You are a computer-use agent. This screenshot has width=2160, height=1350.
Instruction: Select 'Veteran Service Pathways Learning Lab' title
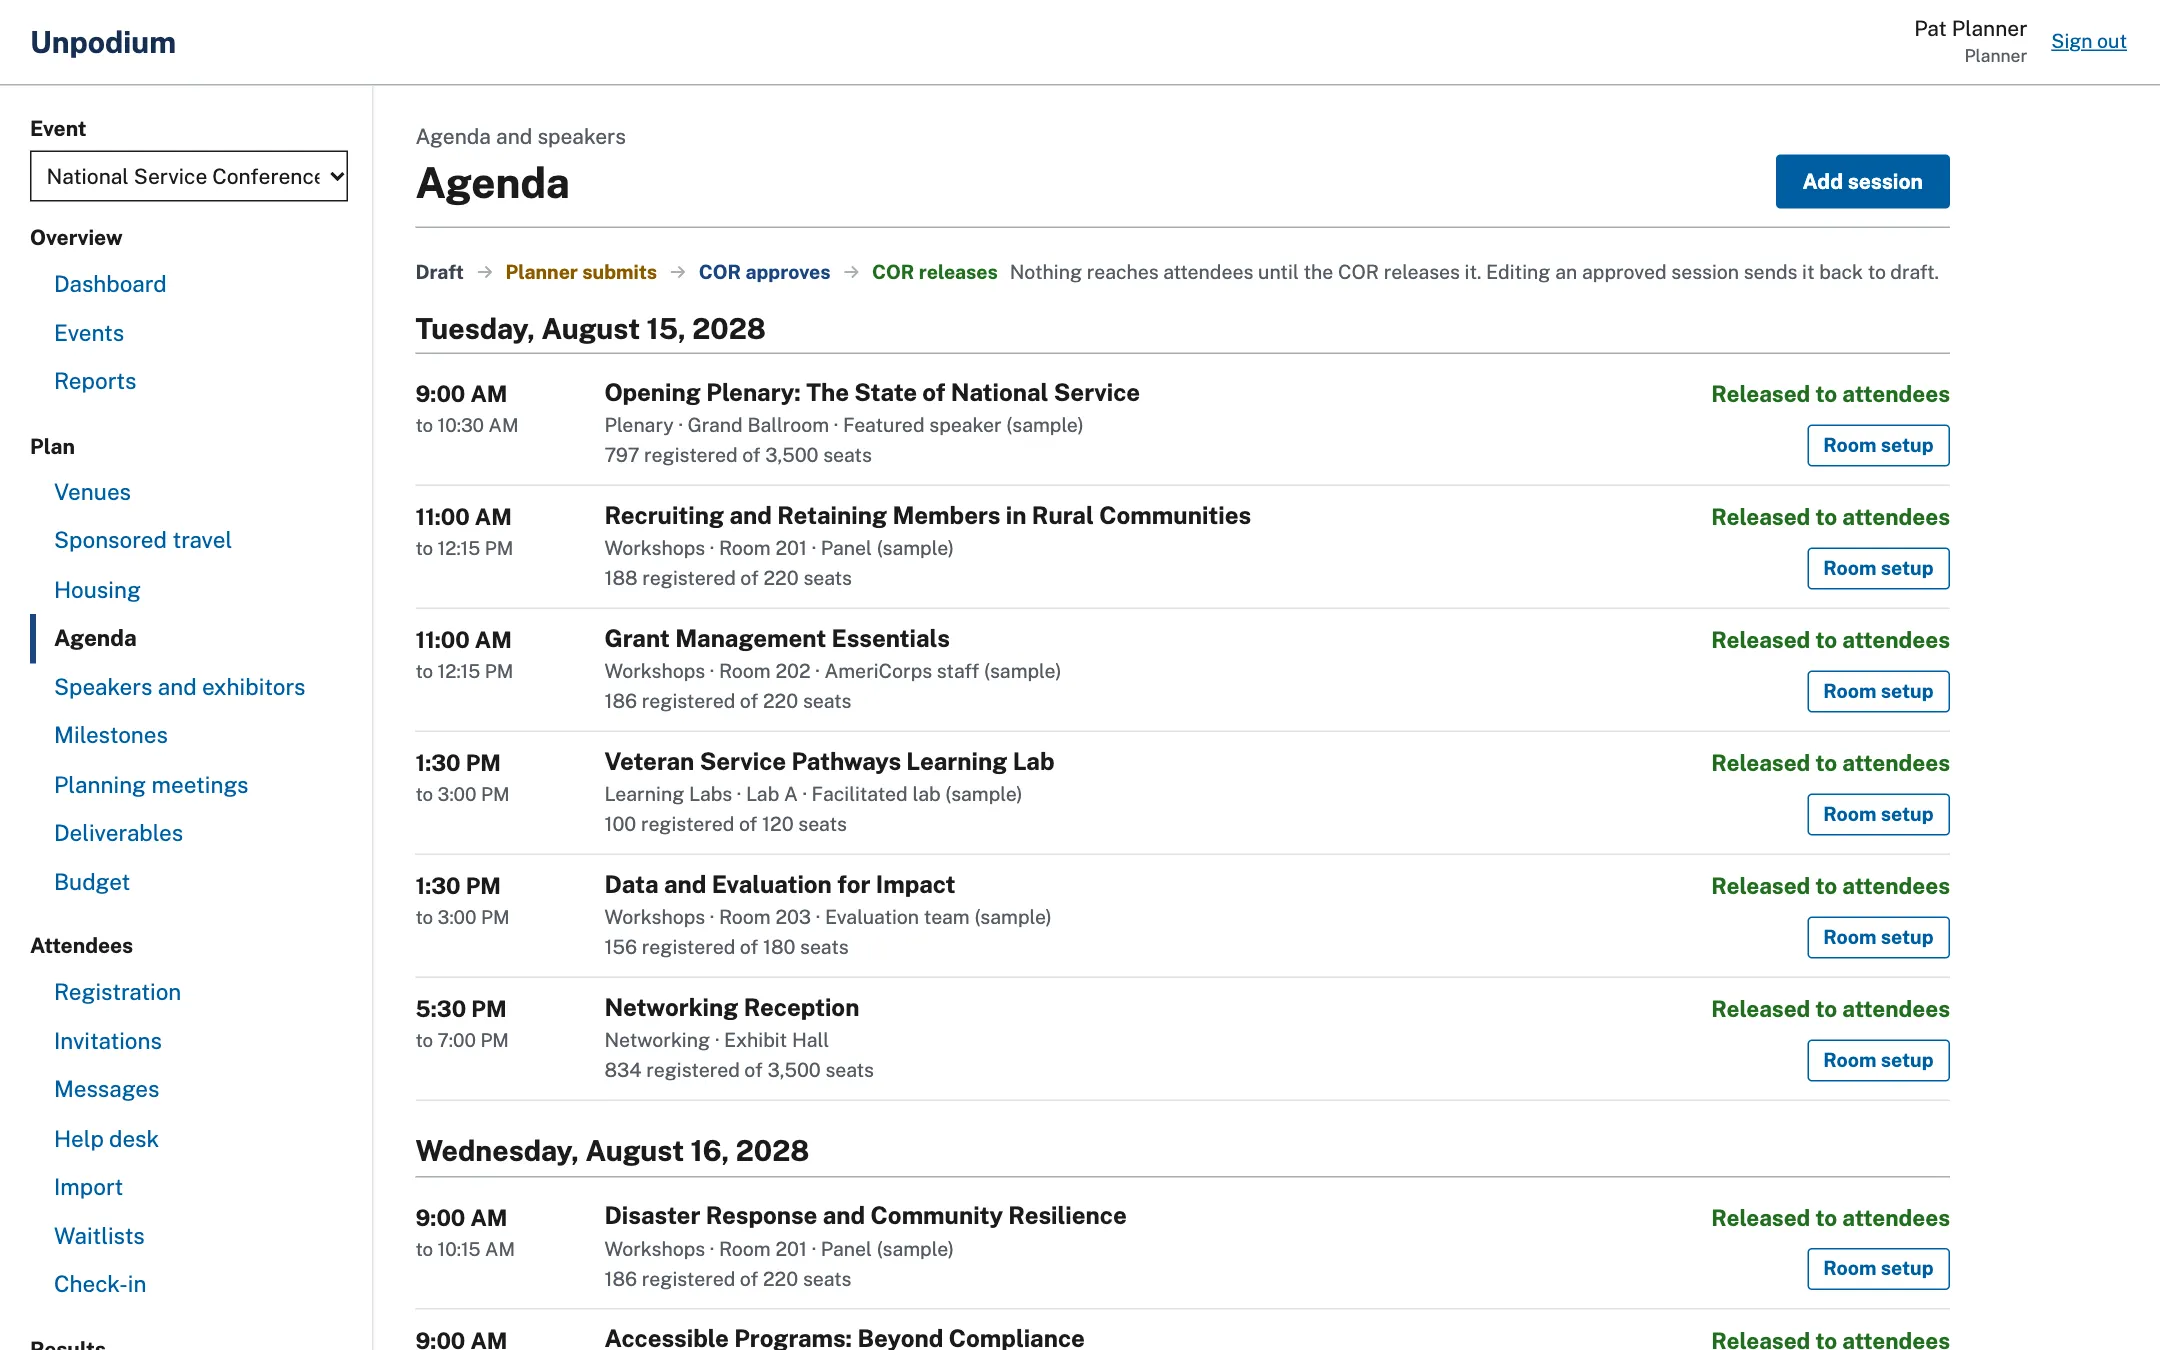click(829, 761)
